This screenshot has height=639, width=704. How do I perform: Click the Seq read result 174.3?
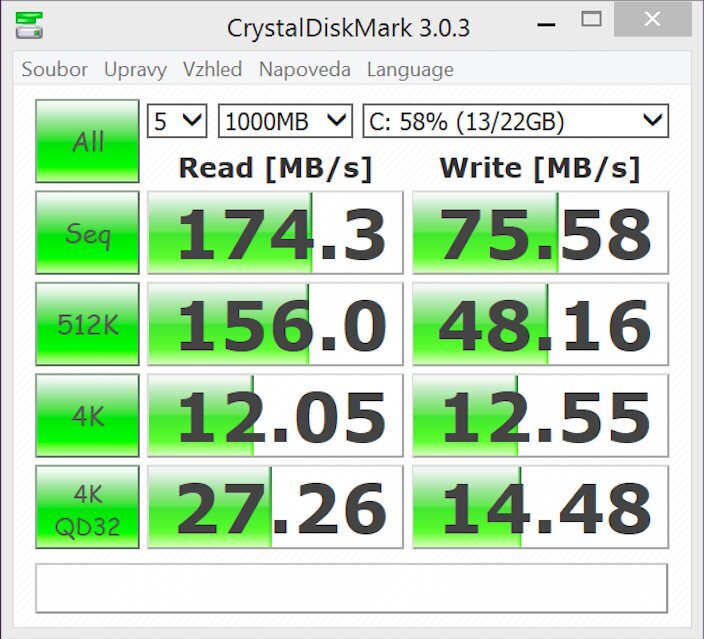click(x=275, y=233)
